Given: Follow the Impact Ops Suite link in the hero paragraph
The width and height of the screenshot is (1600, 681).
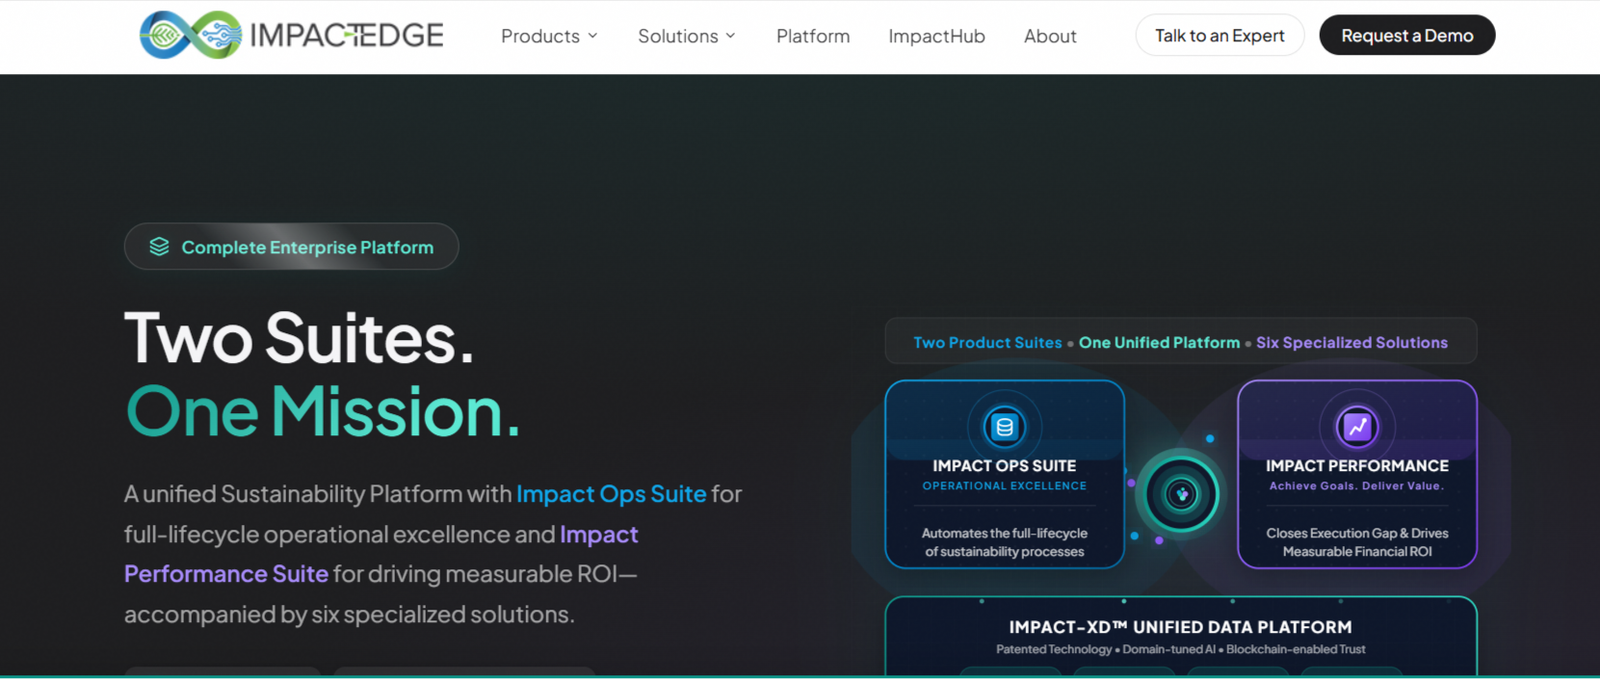Looking at the screenshot, I should tap(611, 494).
